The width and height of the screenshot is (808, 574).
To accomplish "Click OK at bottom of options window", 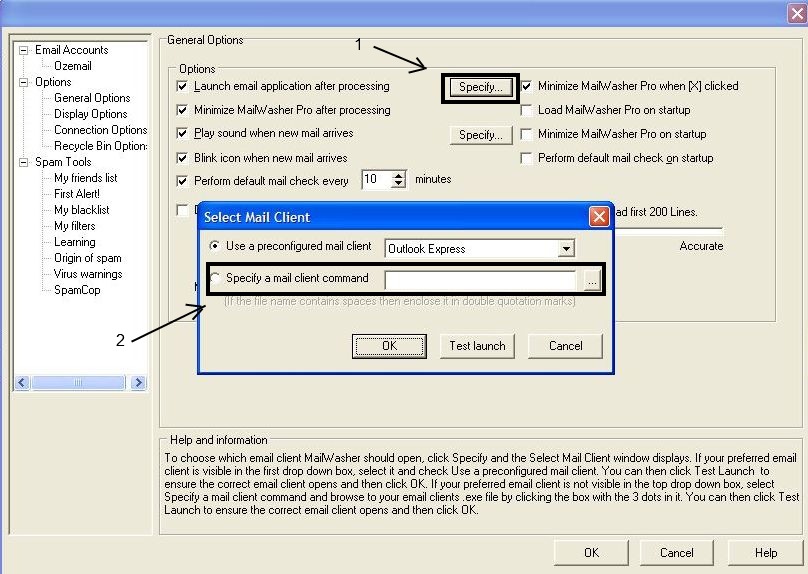I will click(x=591, y=553).
